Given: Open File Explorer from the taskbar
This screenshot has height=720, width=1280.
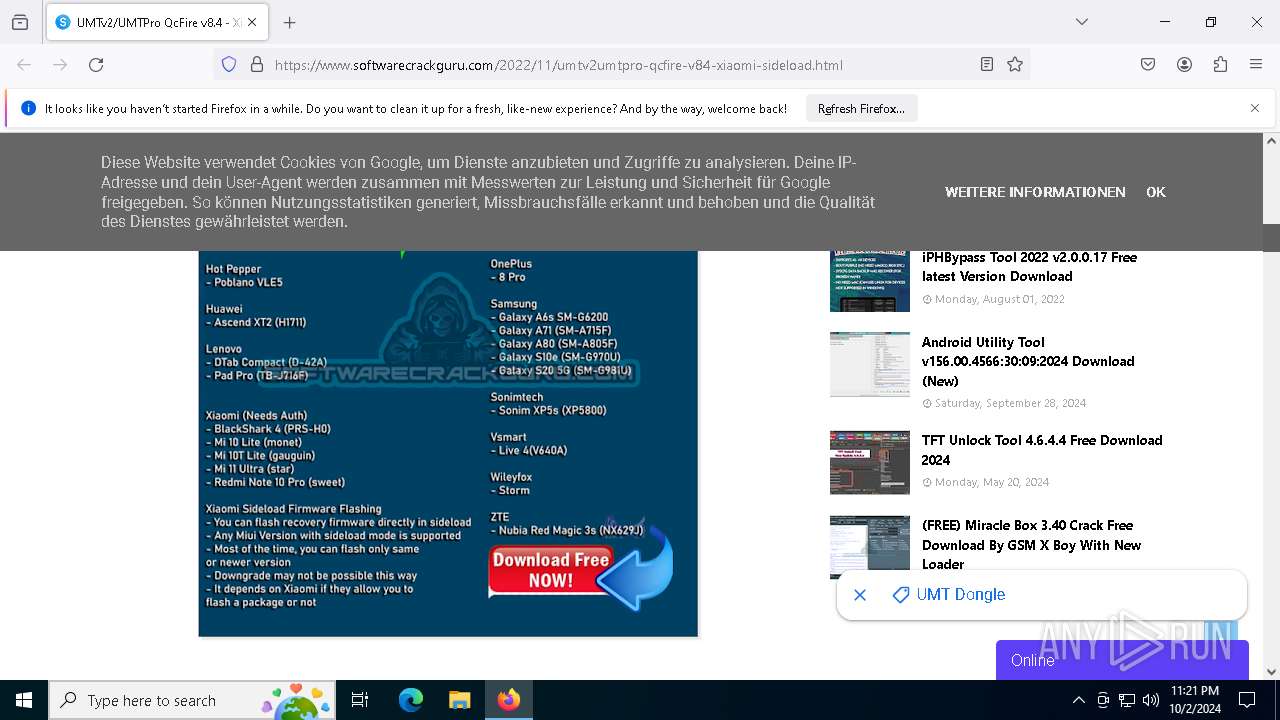Looking at the screenshot, I should (x=459, y=700).
